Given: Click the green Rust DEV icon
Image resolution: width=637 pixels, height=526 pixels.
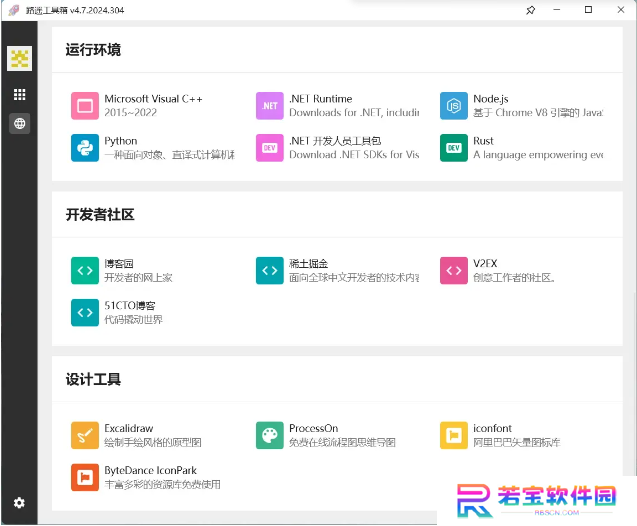Looking at the screenshot, I should pos(454,148).
